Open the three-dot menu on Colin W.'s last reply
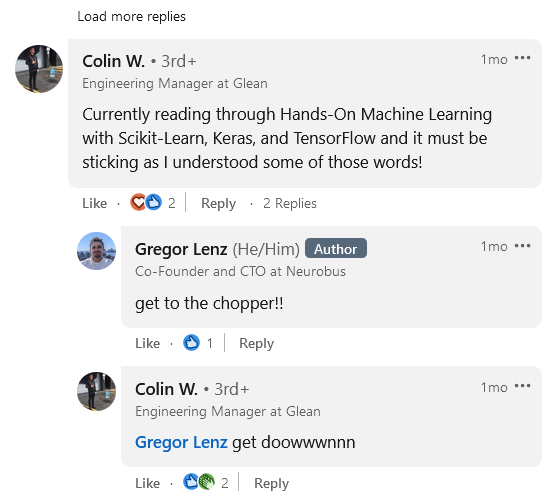 (522, 386)
